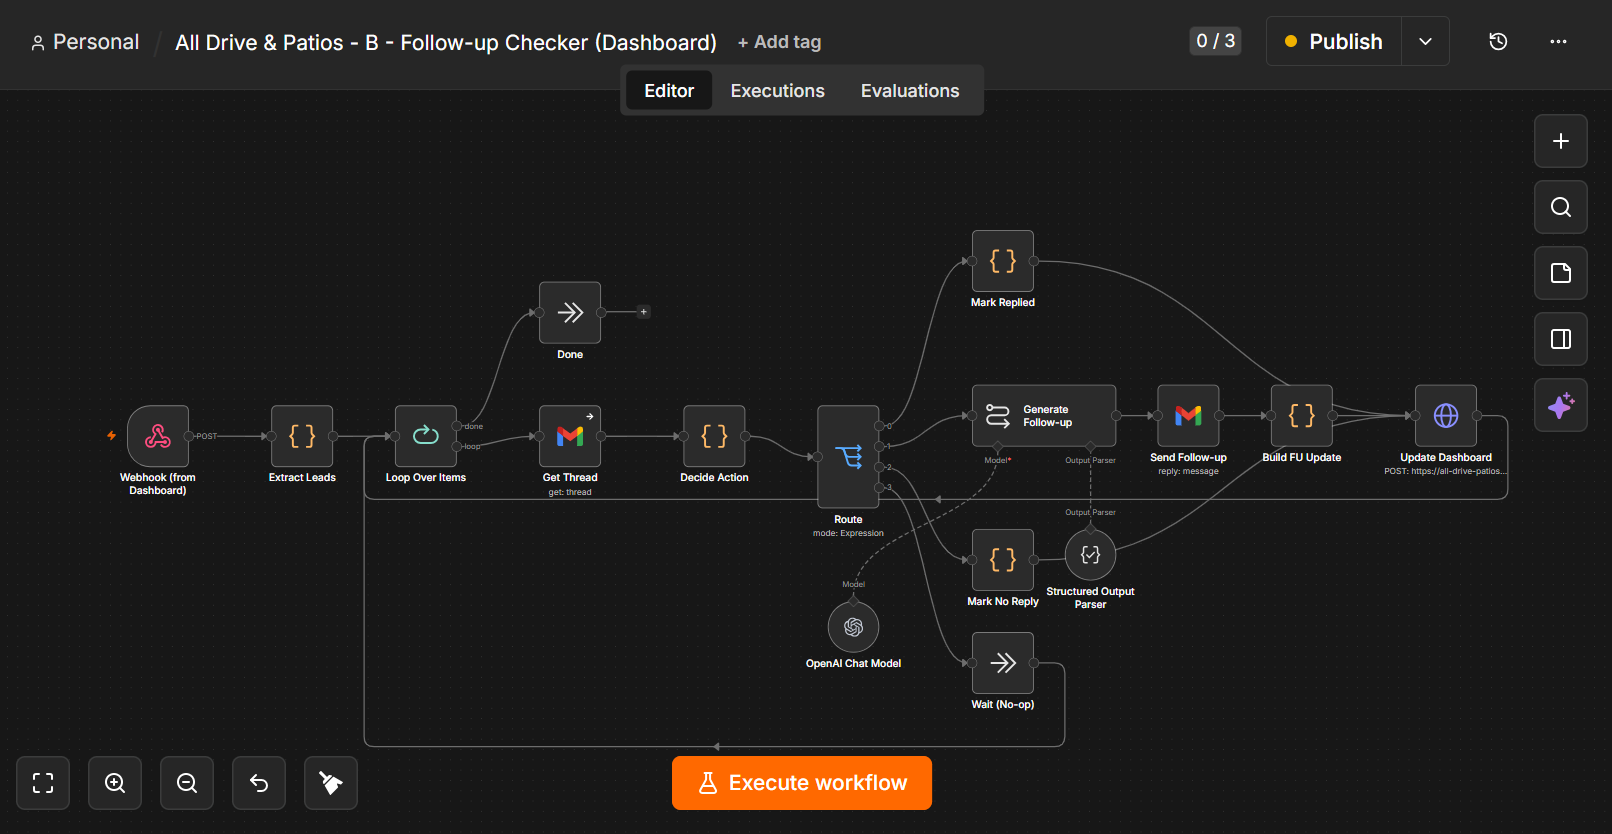
Task: Click the Publish button
Action: point(1334,42)
